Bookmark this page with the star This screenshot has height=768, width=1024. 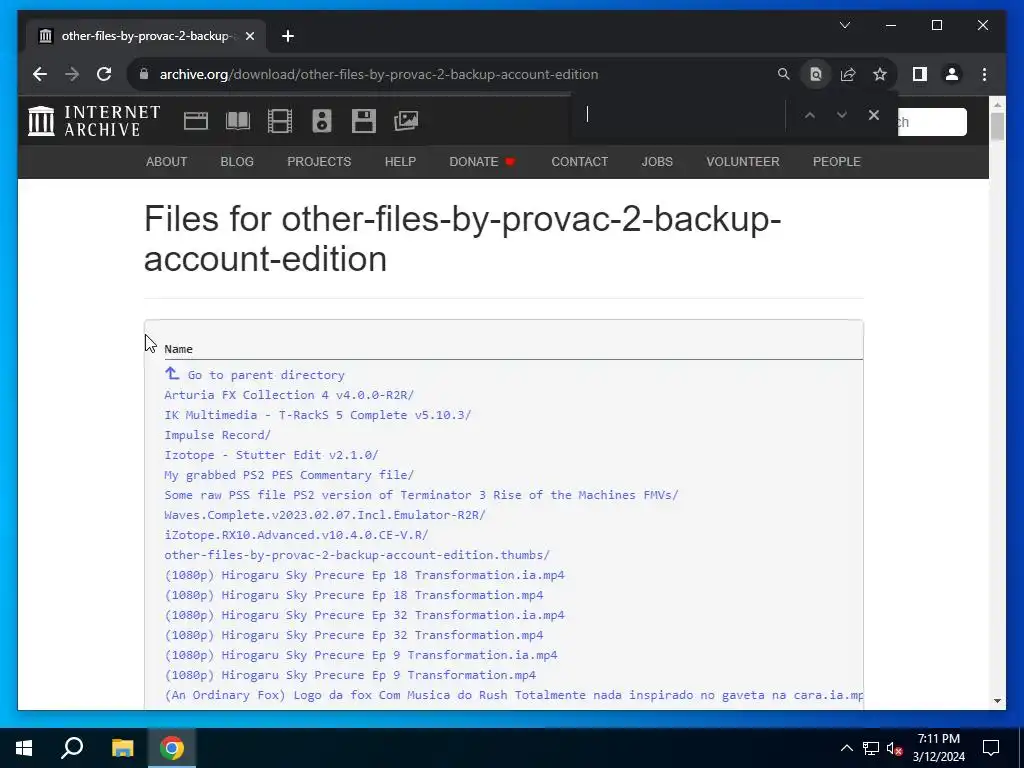pyautogui.click(x=880, y=74)
